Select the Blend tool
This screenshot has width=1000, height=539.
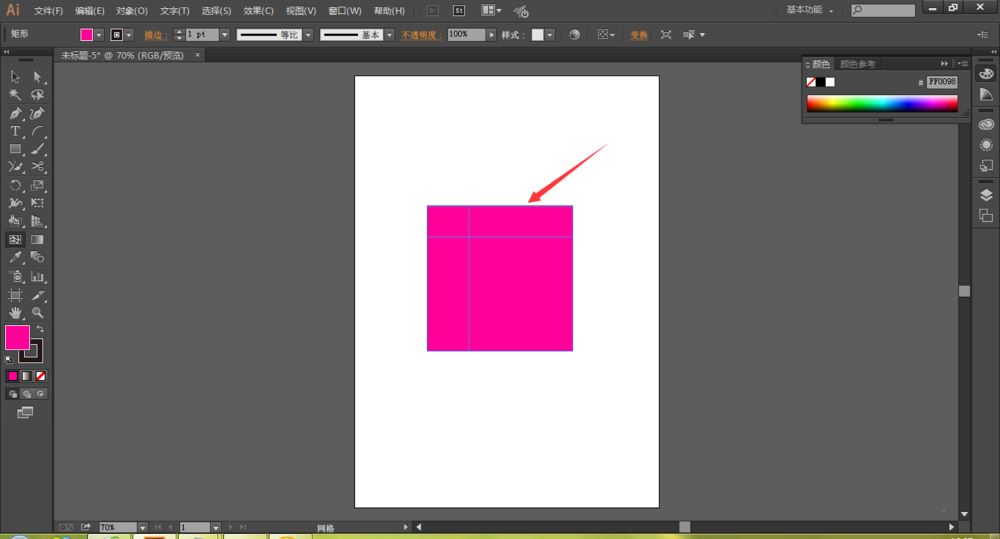pos(38,258)
